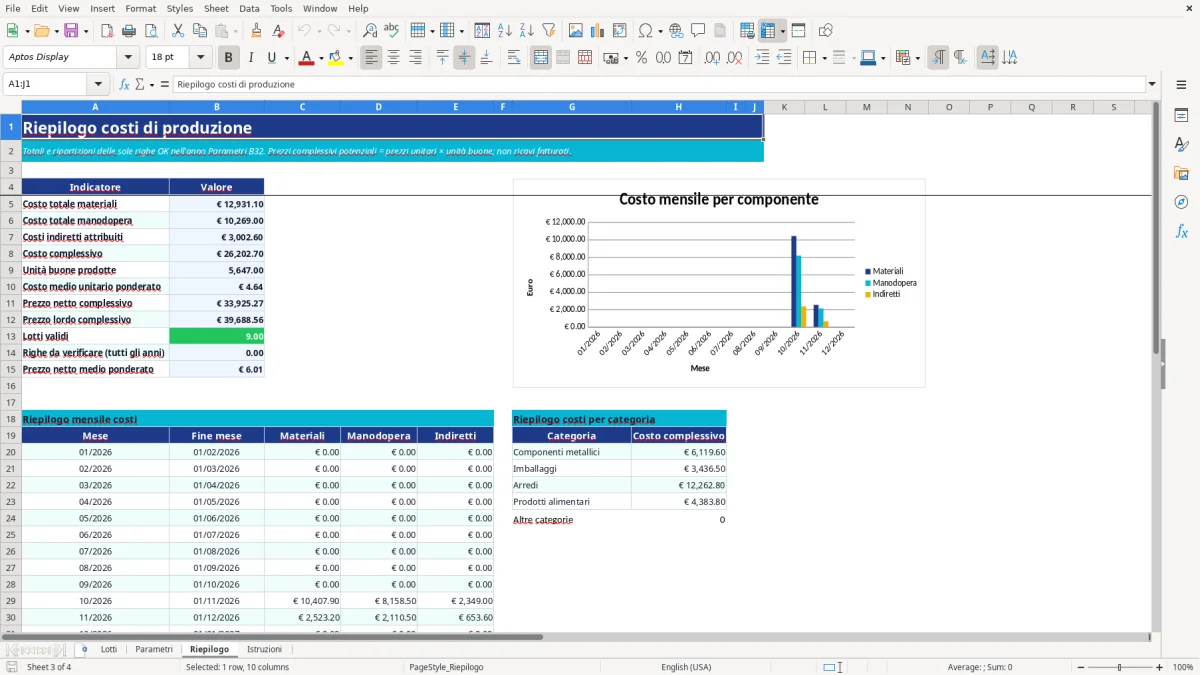Save the document with the Save icon
This screenshot has width=1200, height=675.
(71, 31)
